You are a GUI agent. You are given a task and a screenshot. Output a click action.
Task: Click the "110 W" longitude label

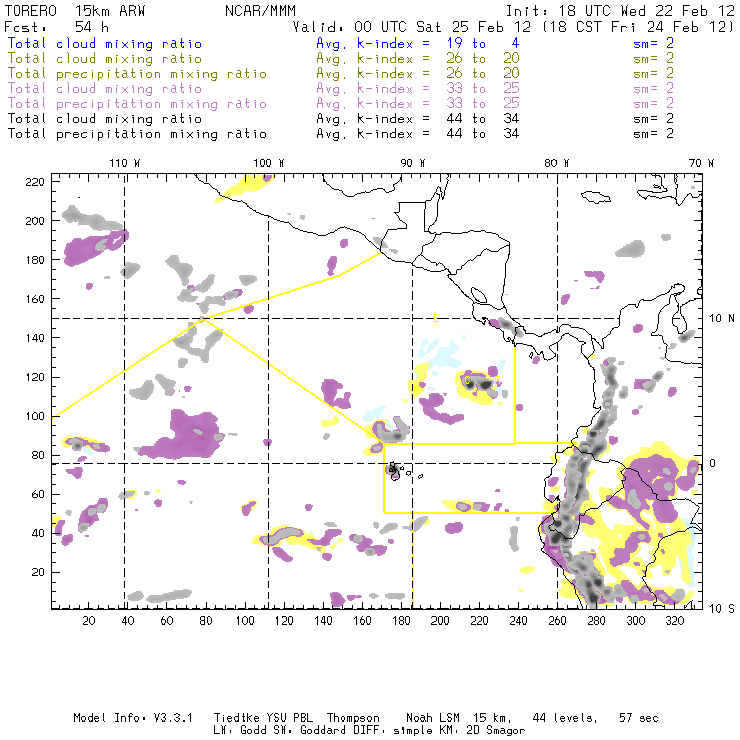125,163
